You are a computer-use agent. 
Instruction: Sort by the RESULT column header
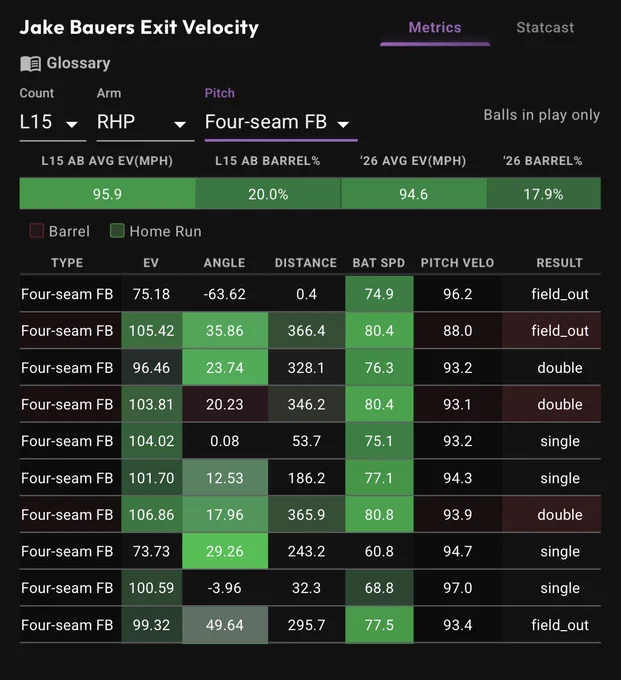(559, 263)
